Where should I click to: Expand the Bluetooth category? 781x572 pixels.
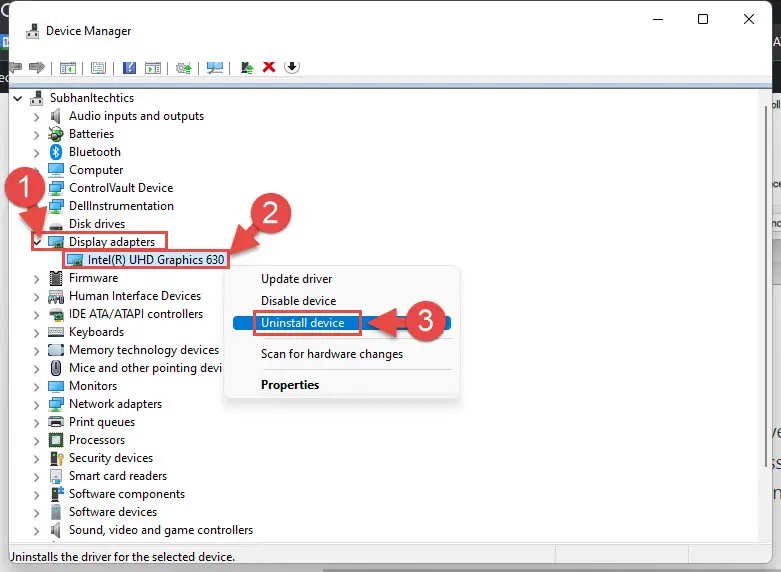(x=36, y=153)
